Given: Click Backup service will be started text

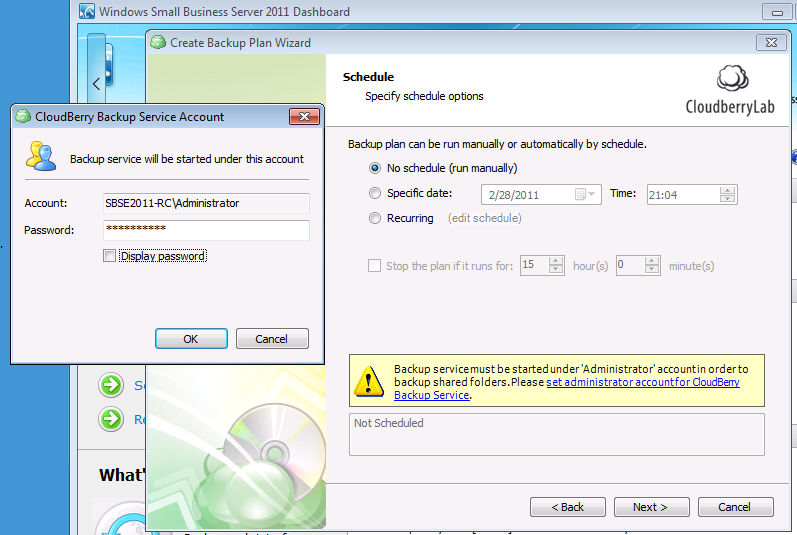Looking at the screenshot, I should (x=187, y=159).
